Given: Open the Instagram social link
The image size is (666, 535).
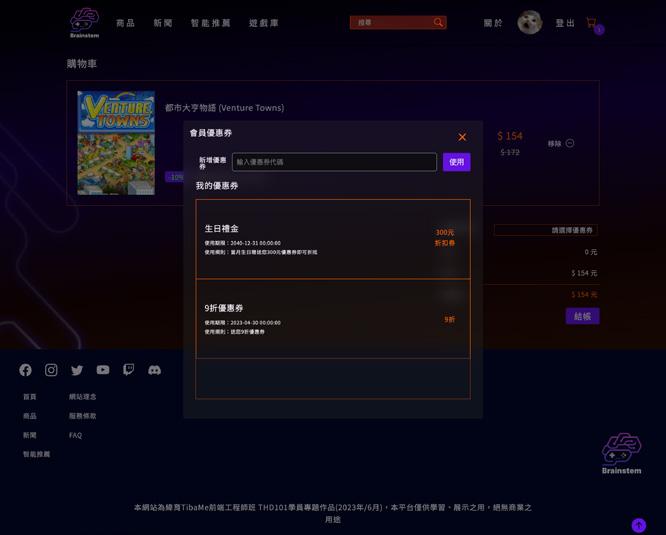Looking at the screenshot, I should [x=51, y=370].
